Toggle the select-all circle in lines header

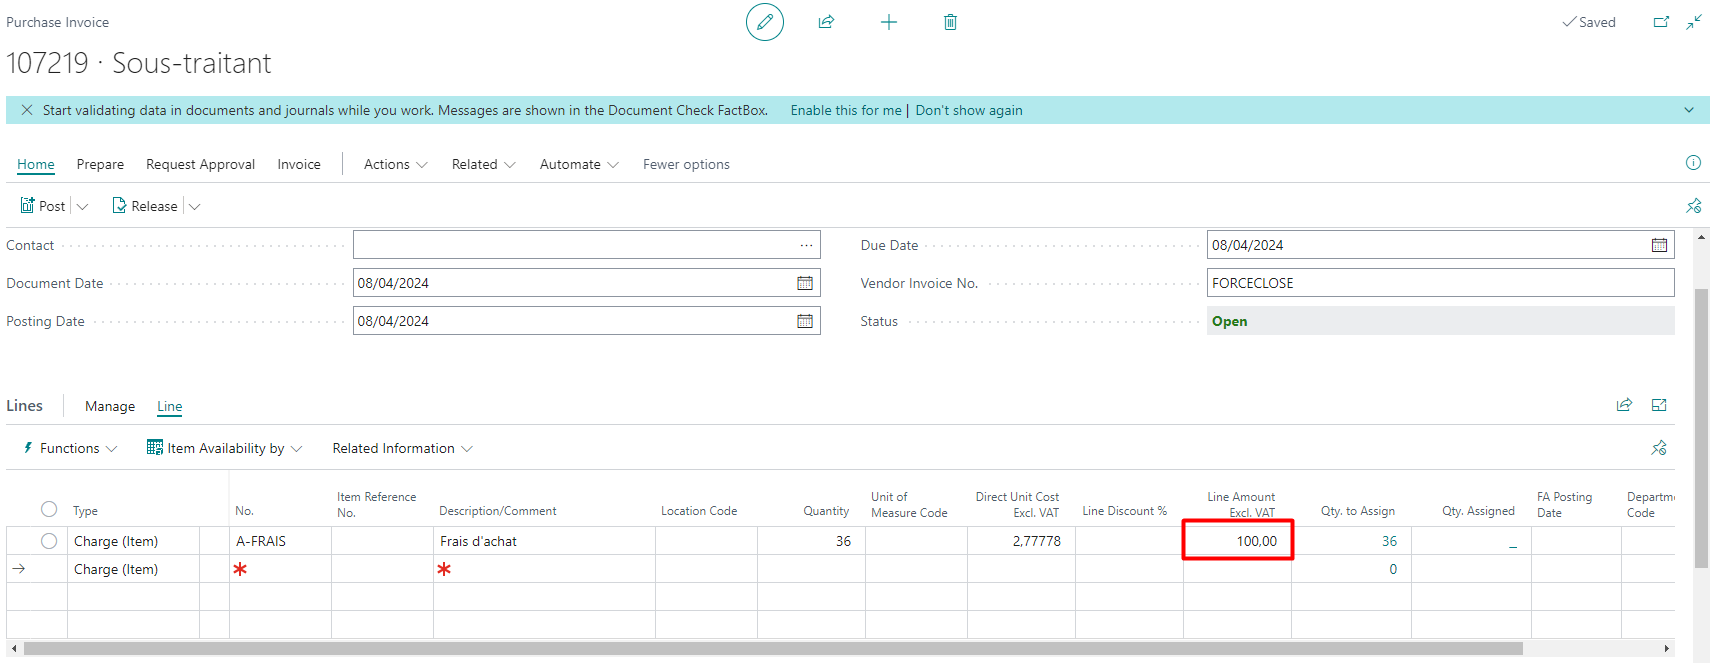[49, 509]
